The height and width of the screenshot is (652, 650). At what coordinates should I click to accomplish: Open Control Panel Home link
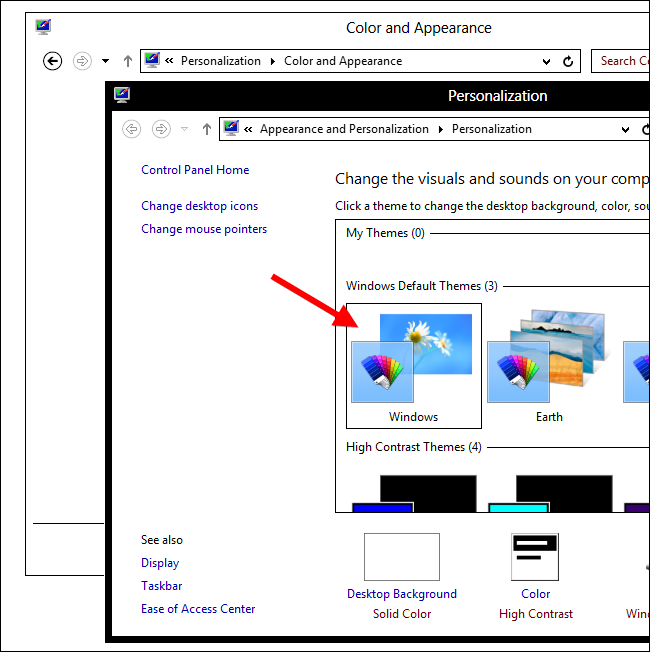click(195, 170)
